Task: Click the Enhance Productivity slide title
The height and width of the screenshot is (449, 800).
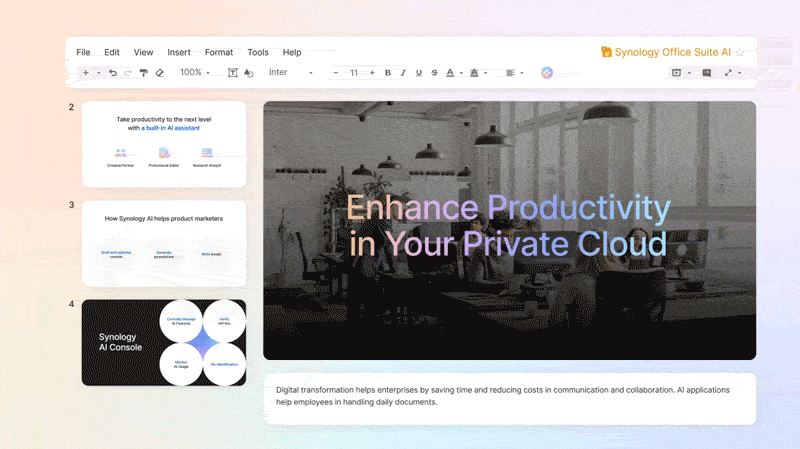Action: [x=508, y=226]
